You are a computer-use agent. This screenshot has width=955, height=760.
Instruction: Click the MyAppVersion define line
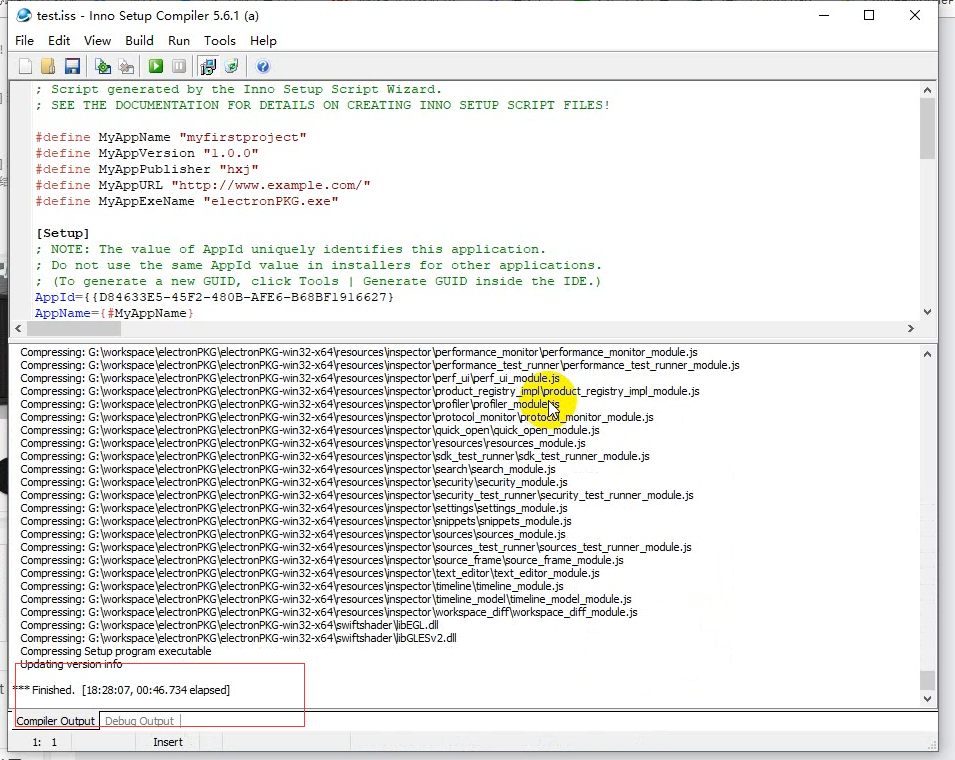click(x=147, y=153)
